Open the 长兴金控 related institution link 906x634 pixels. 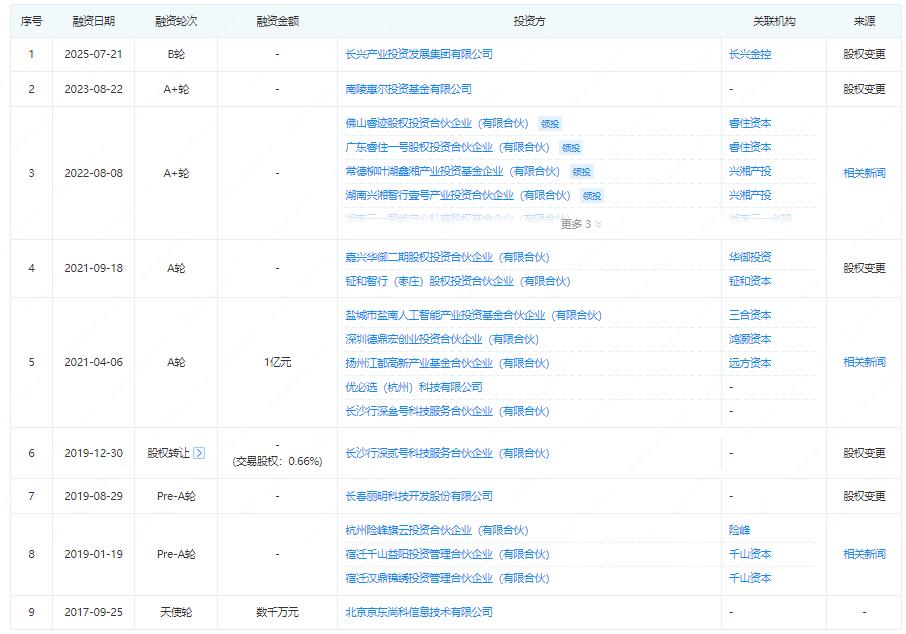pos(750,54)
